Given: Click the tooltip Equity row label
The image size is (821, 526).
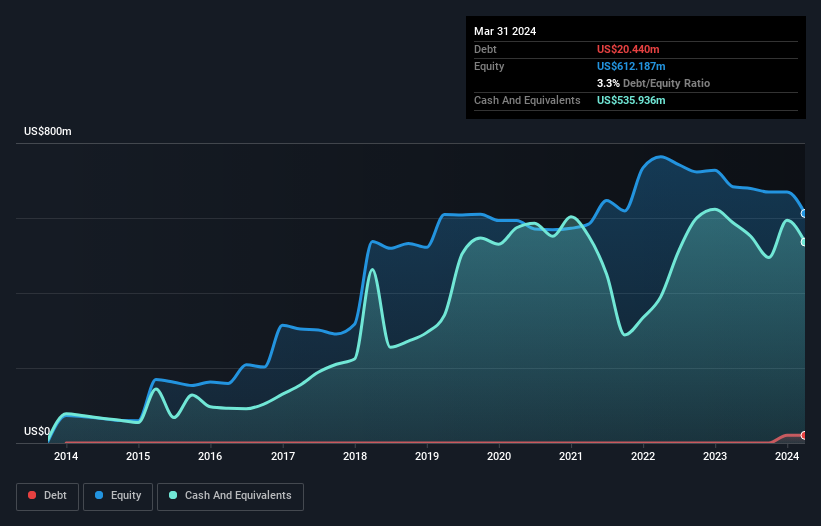Looking at the screenshot, I should [489, 66].
